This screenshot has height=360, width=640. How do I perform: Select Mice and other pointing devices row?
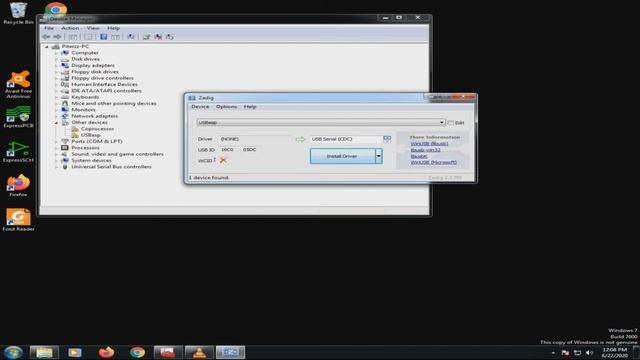coord(114,104)
